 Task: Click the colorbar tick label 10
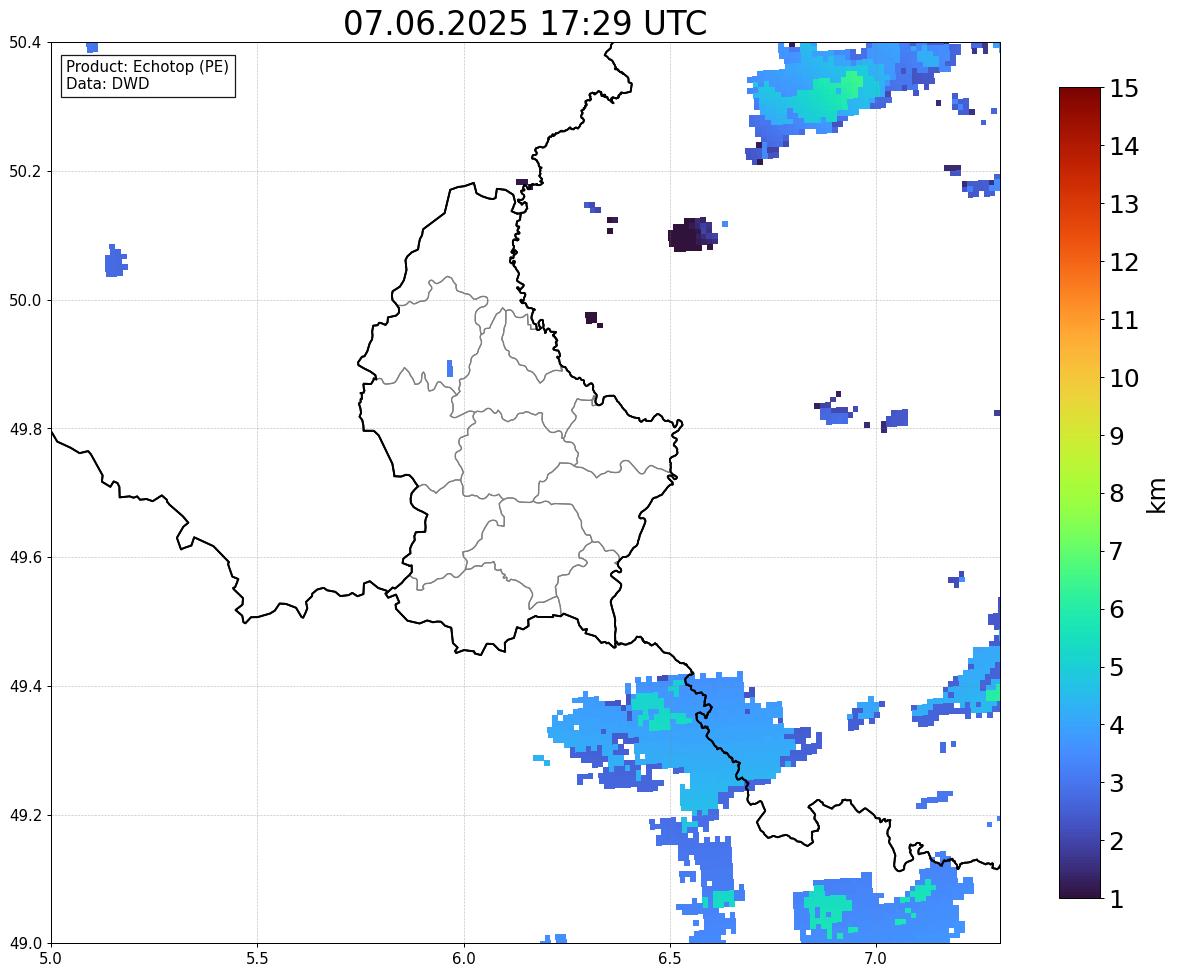tap(1124, 378)
